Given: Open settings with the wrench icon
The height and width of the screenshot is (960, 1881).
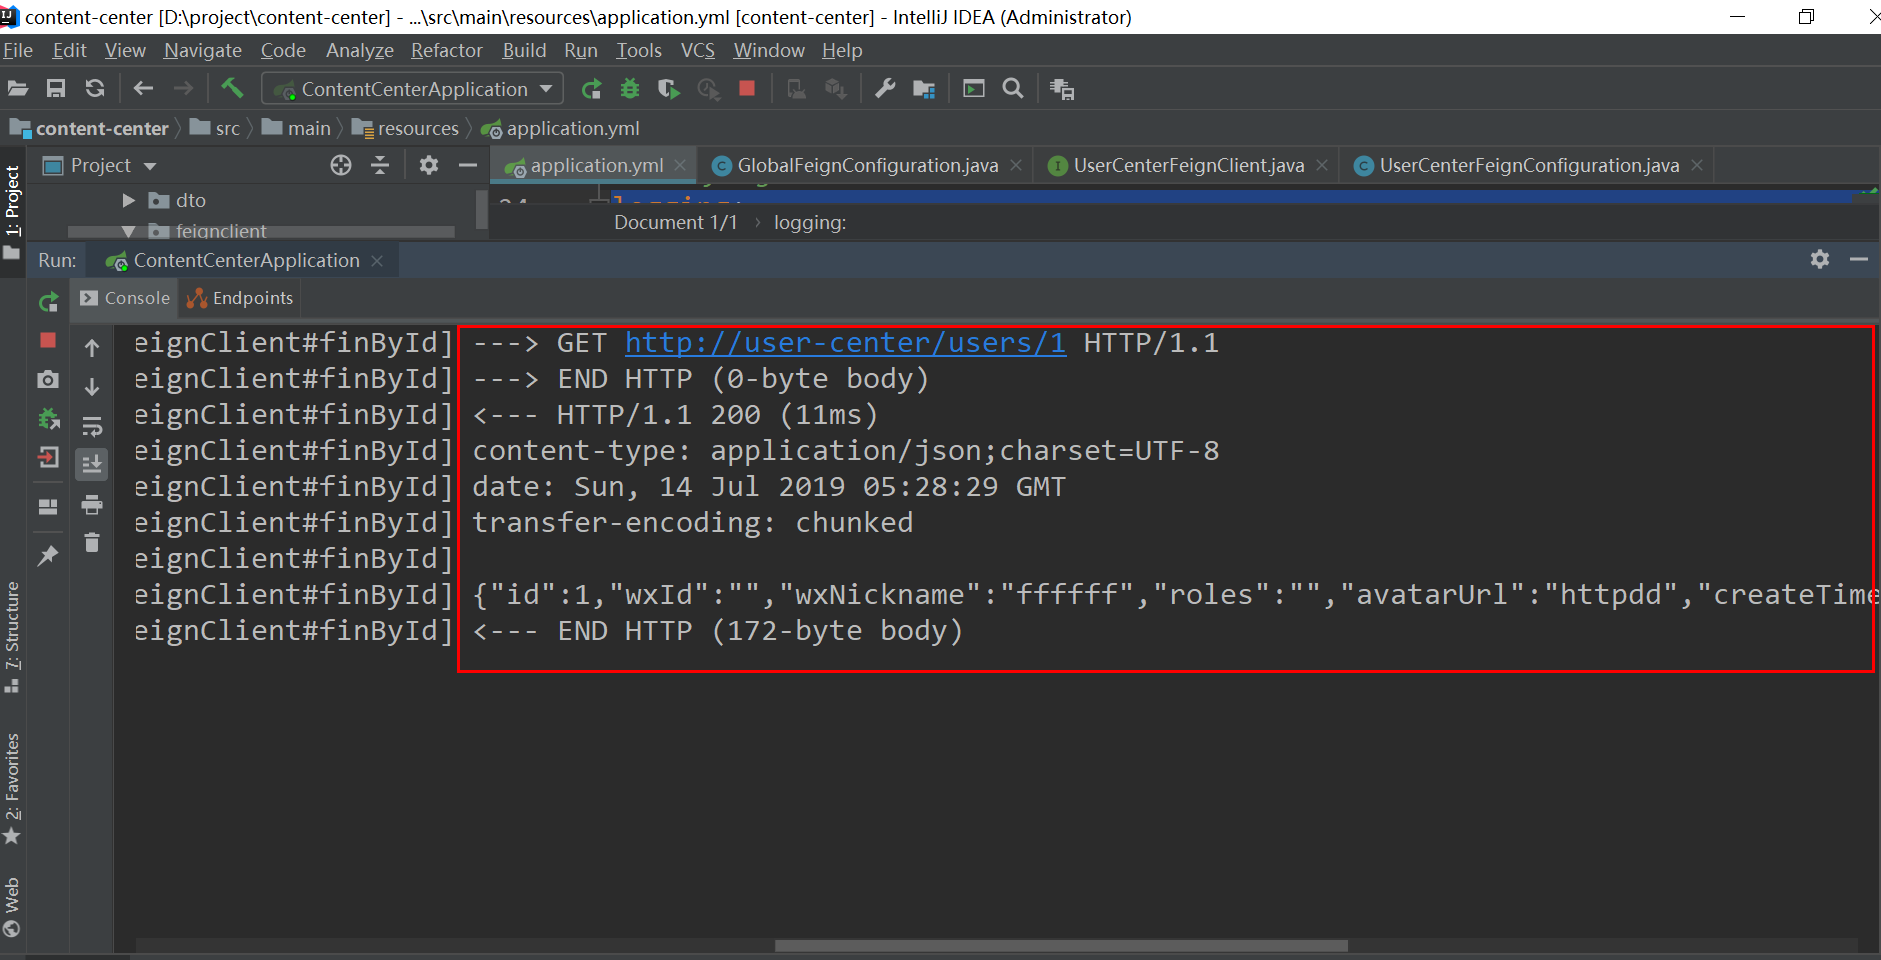Looking at the screenshot, I should click(885, 89).
